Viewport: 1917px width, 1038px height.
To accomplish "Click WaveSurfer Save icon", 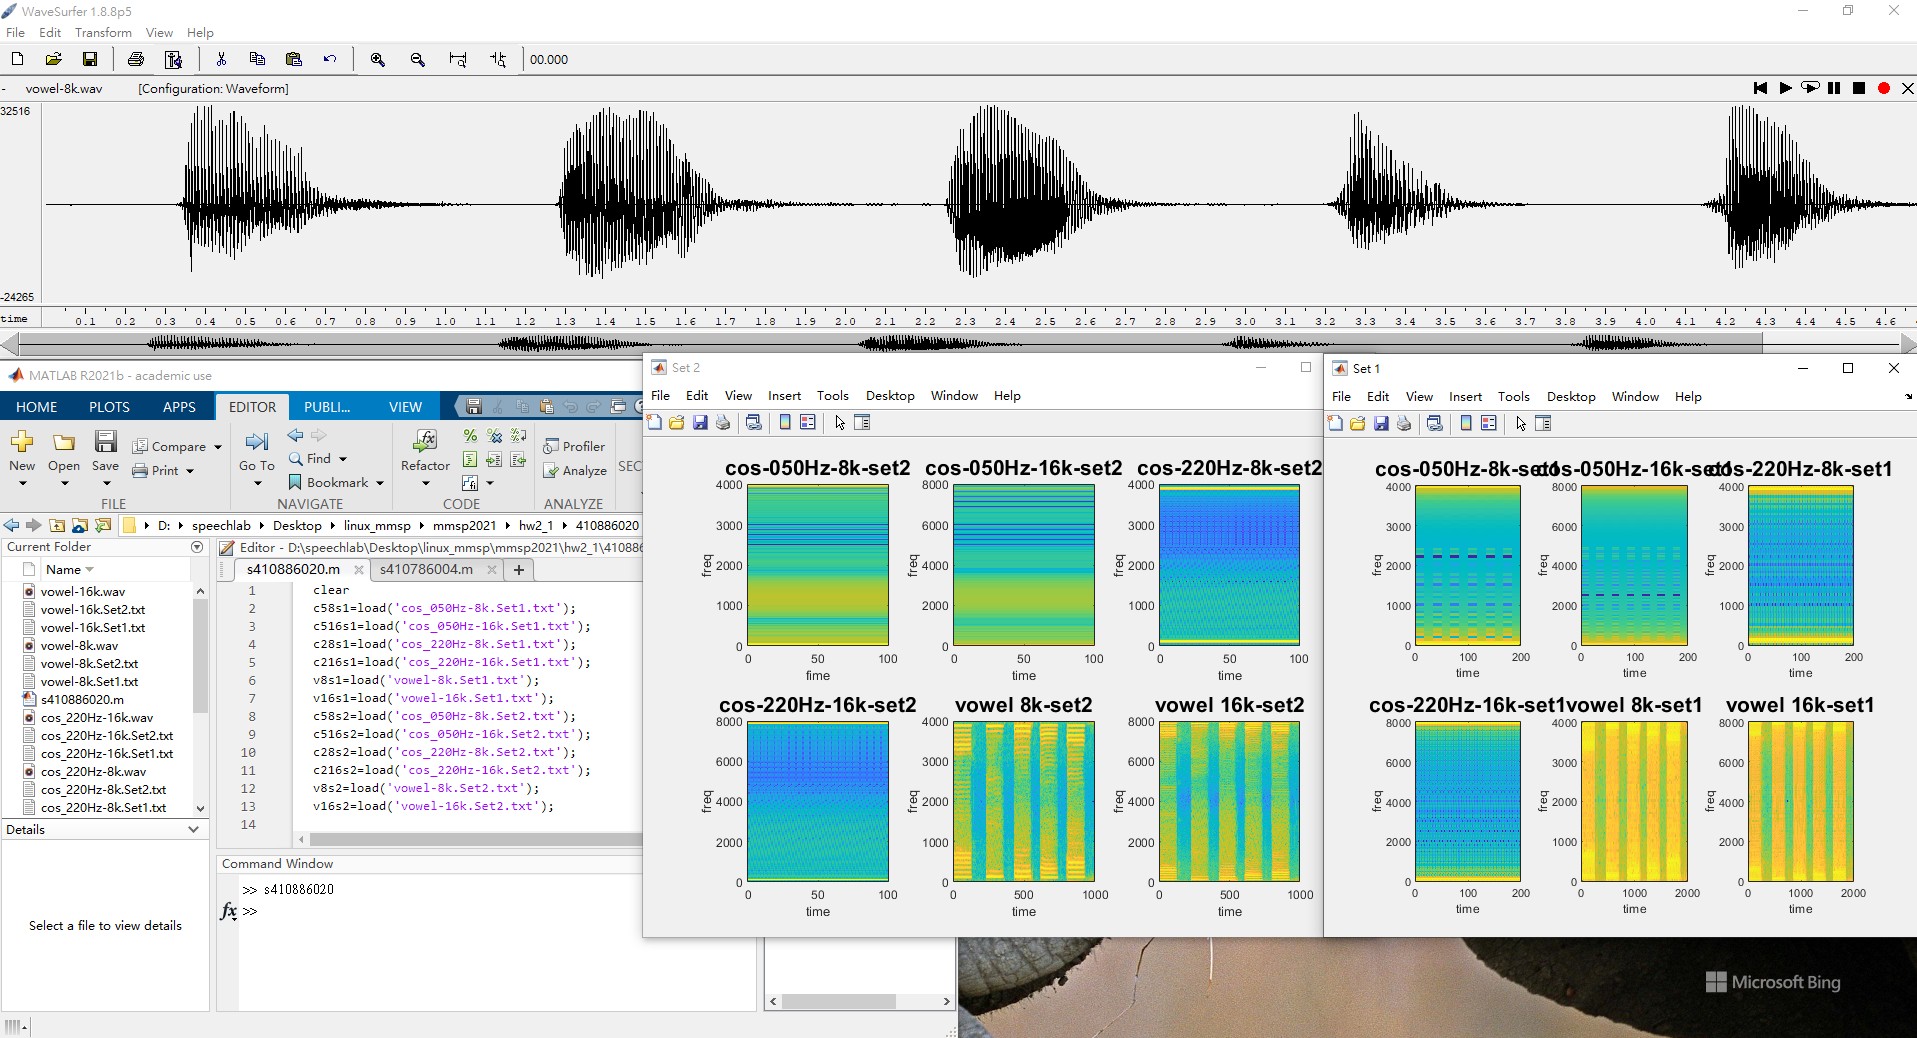I will (x=90, y=59).
